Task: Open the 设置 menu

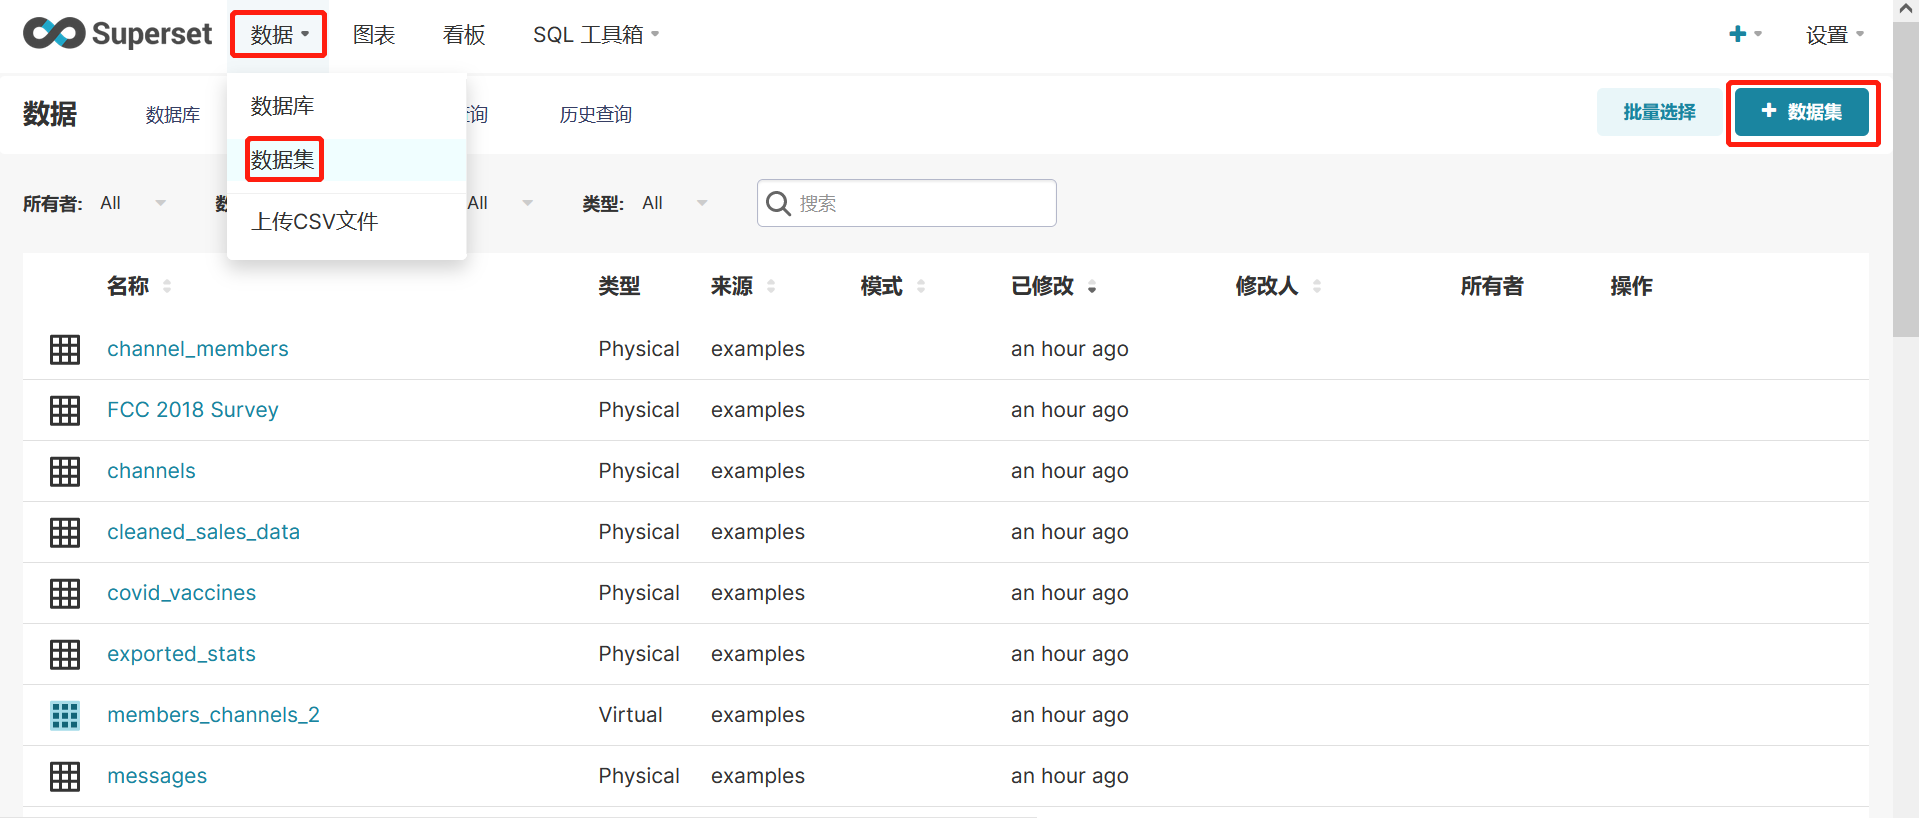Action: click(x=1834, y=35)
